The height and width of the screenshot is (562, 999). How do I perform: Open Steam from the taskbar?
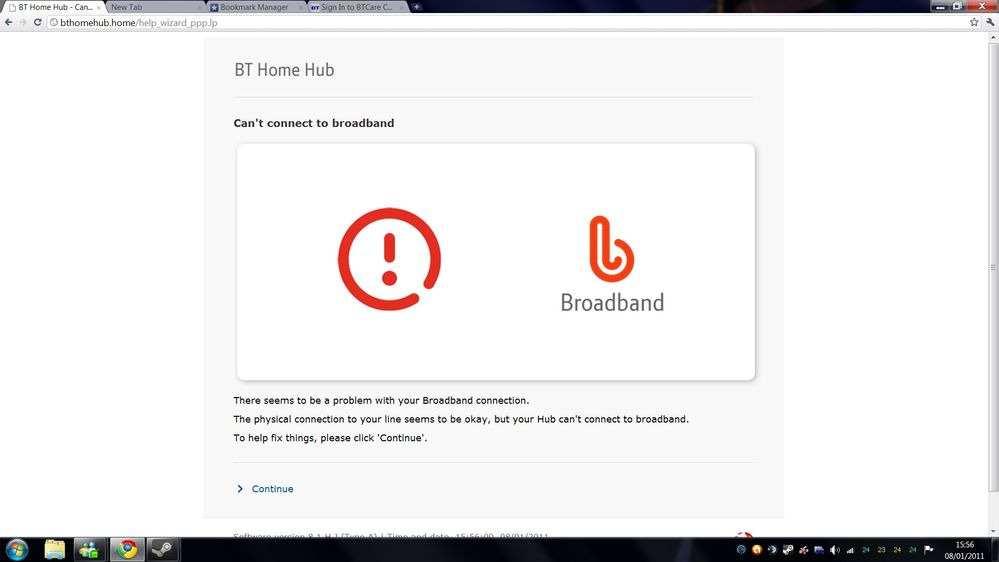(162, 549)
